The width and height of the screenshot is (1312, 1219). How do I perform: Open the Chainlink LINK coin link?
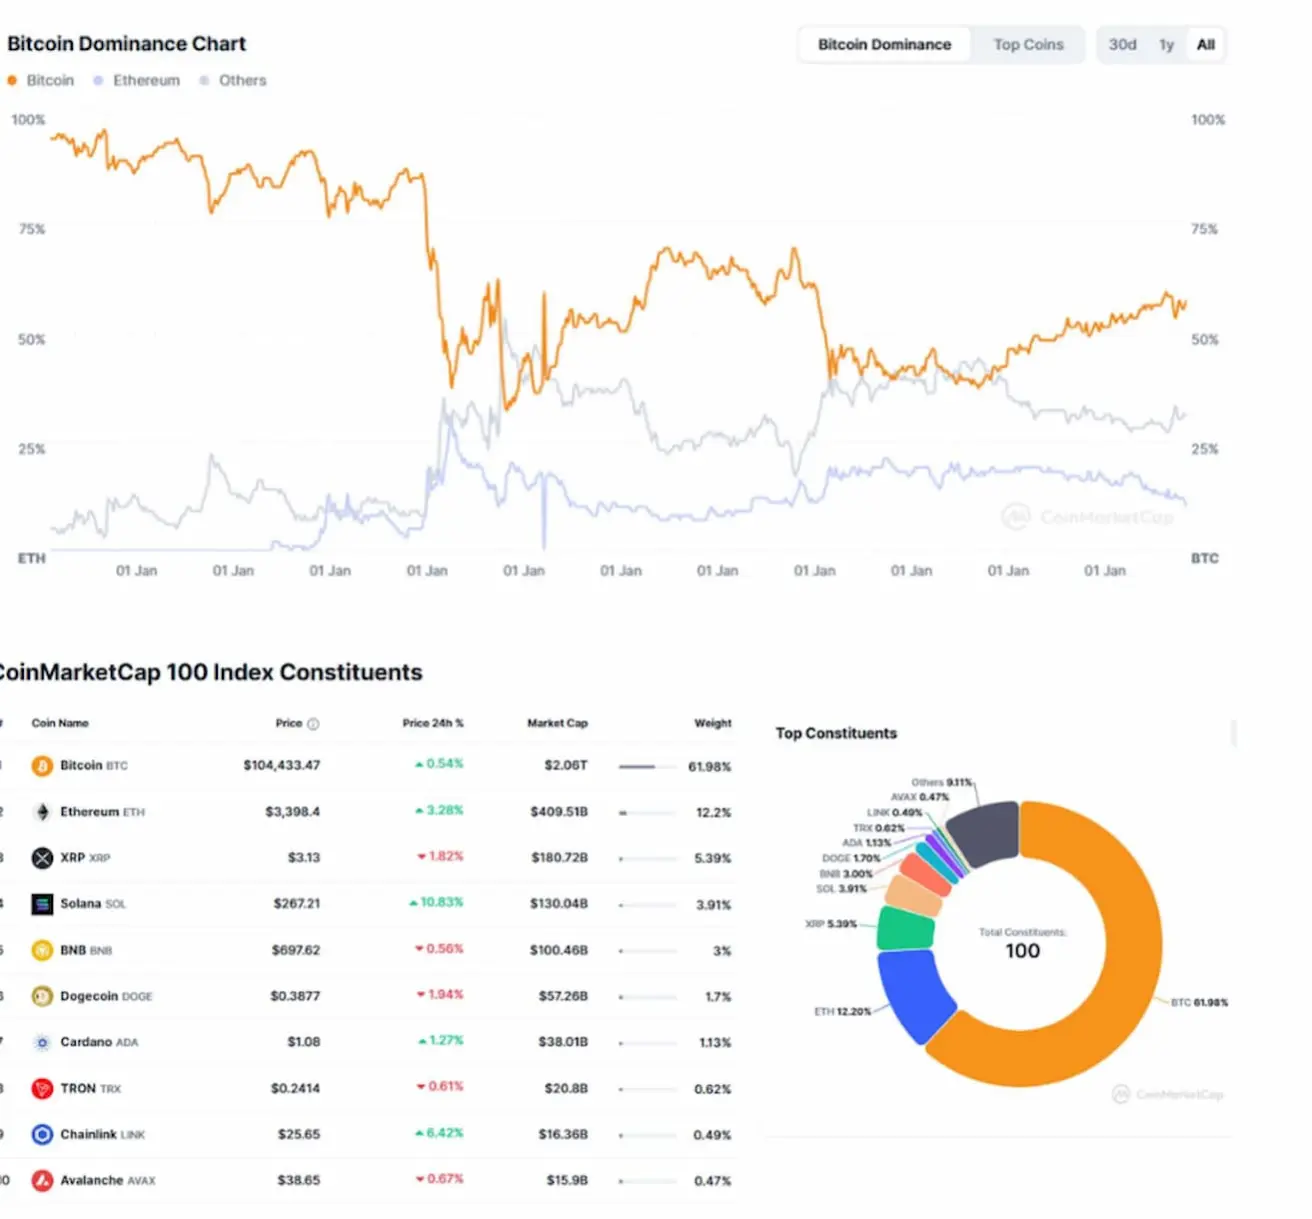103,1134
